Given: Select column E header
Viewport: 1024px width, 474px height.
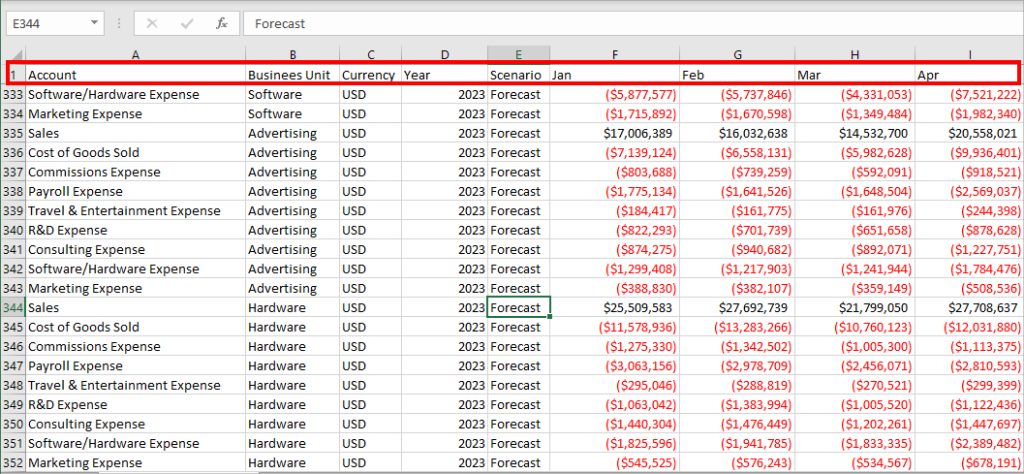Looking at the screenshot, I should pyautogui.click(x=519, y=54).
